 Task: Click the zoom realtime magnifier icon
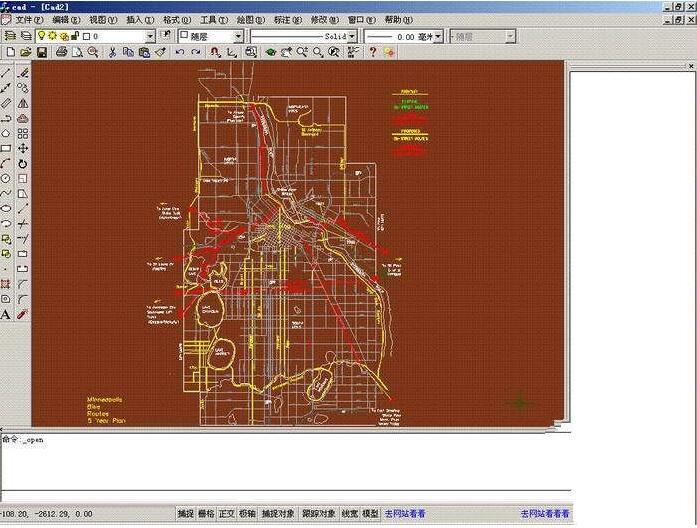(x=302, y=52)
